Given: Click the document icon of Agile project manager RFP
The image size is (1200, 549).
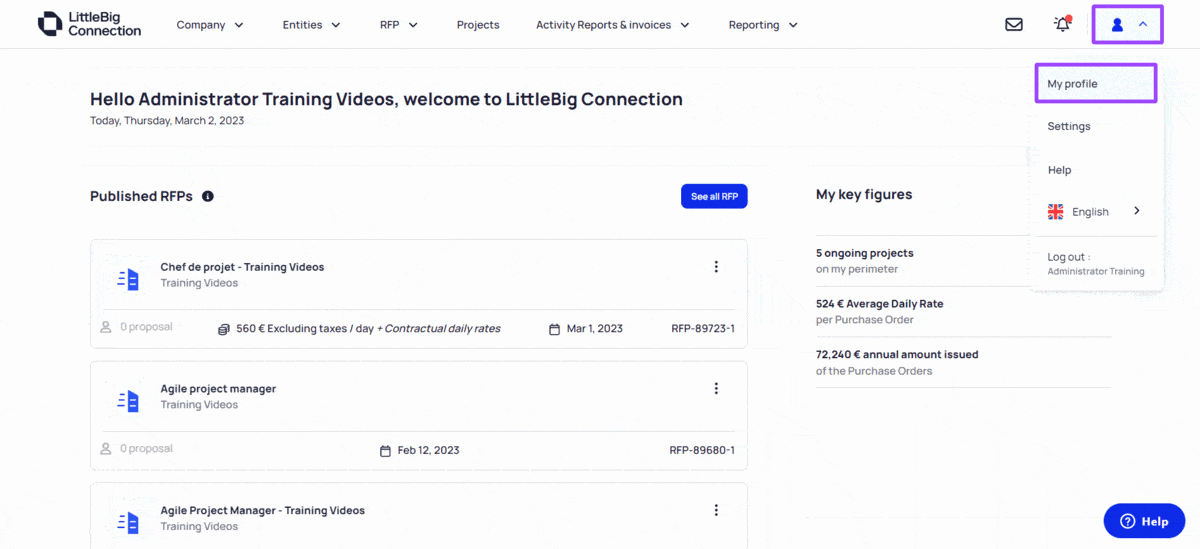Looking at the screenshot, I should (128, 401).
